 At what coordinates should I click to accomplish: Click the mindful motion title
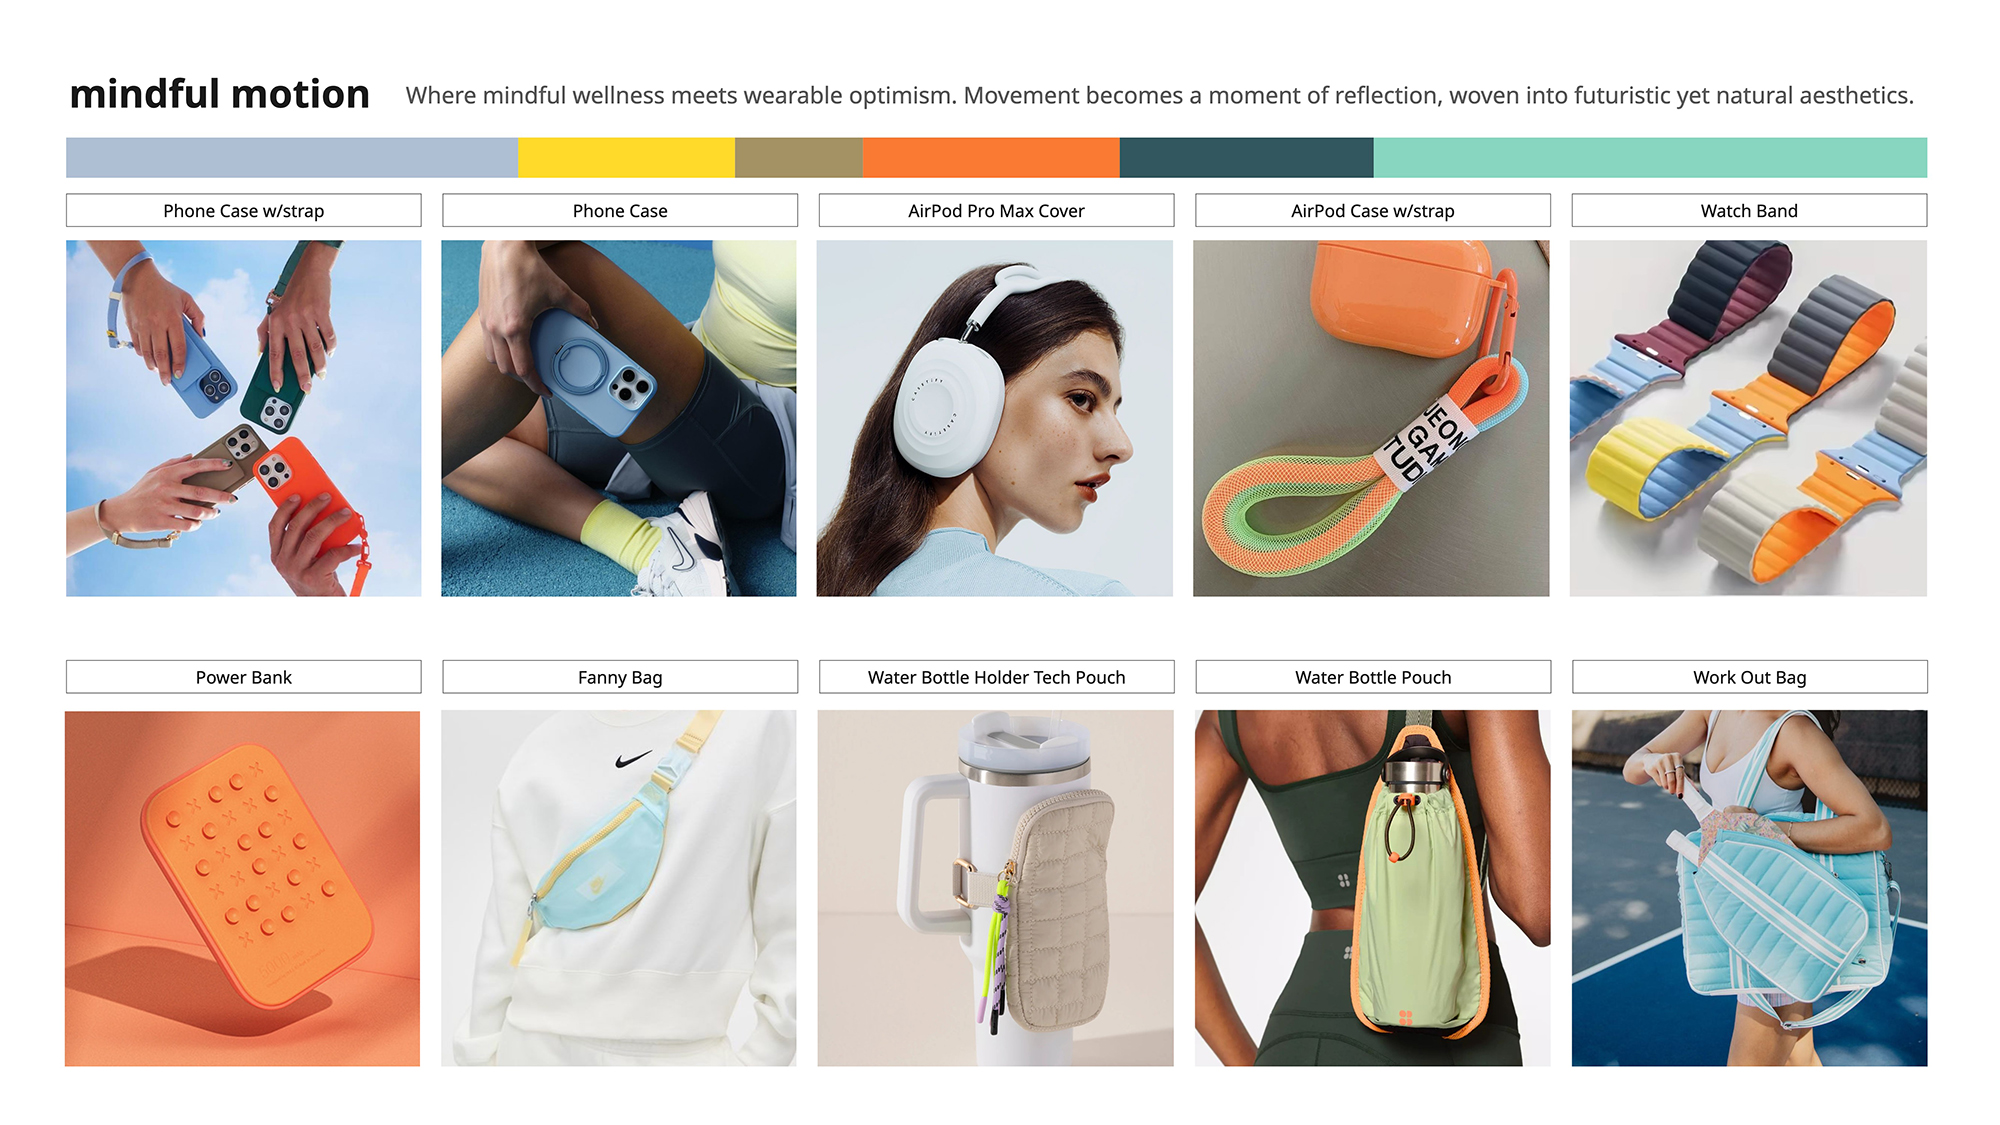(x=220, y=94)
